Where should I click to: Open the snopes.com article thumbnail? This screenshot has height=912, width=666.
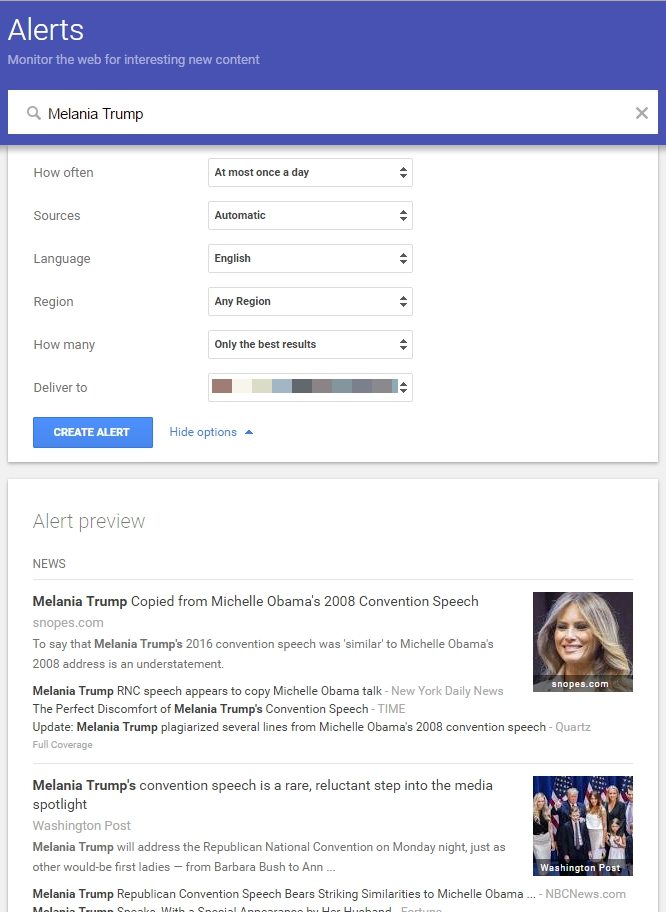pyautogui.click(x=582, y=642)
